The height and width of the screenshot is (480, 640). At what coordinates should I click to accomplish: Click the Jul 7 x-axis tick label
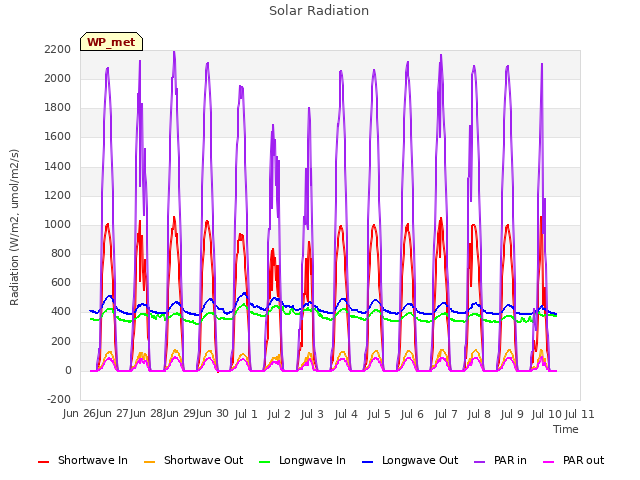(x=446, y=414)
